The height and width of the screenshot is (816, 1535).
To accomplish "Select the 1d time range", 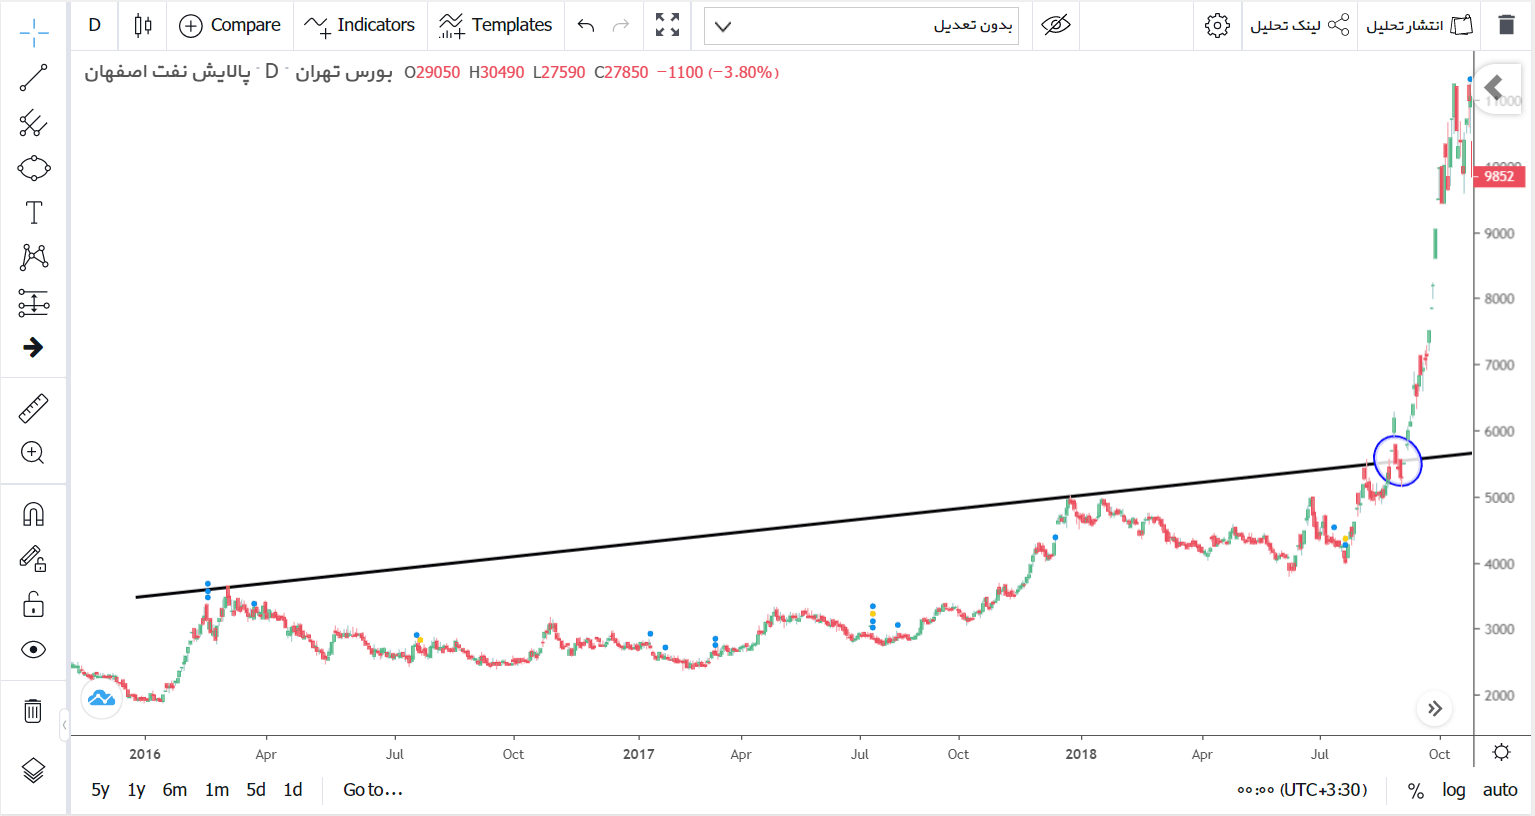I will 293,790.
